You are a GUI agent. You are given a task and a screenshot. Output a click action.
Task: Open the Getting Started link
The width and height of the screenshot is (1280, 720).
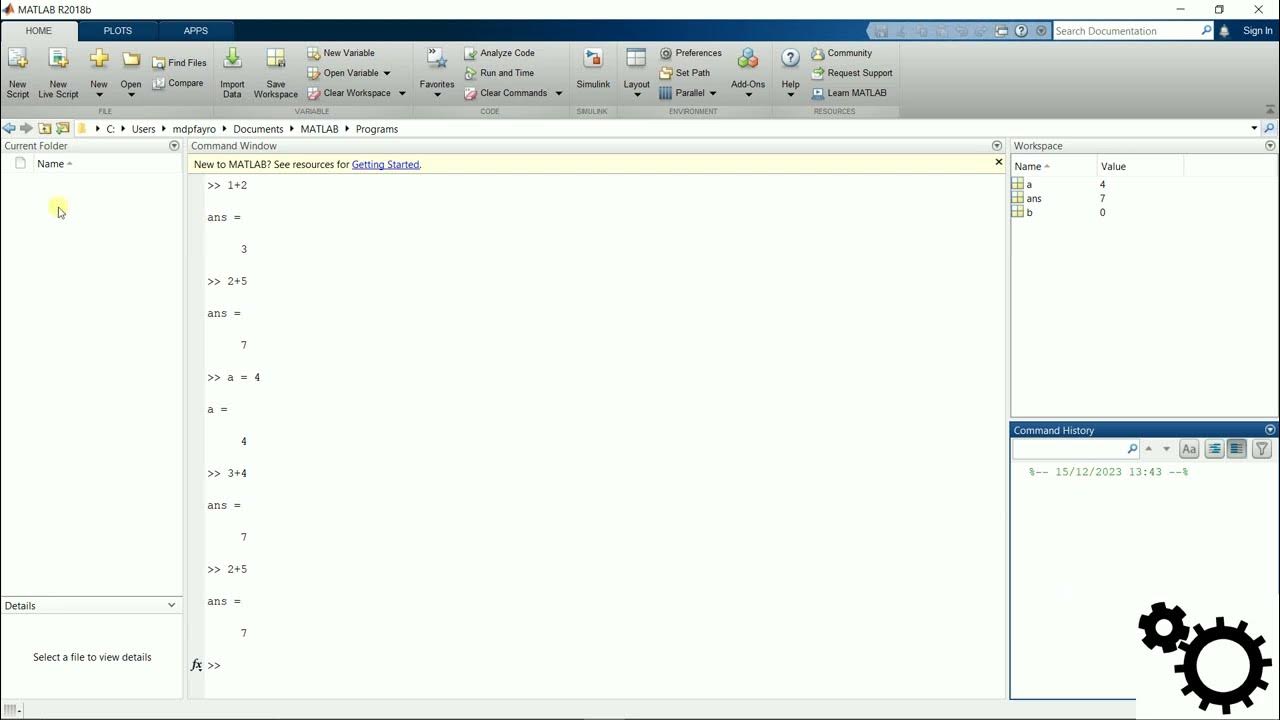pyautogui.click(x=385, y=164)
